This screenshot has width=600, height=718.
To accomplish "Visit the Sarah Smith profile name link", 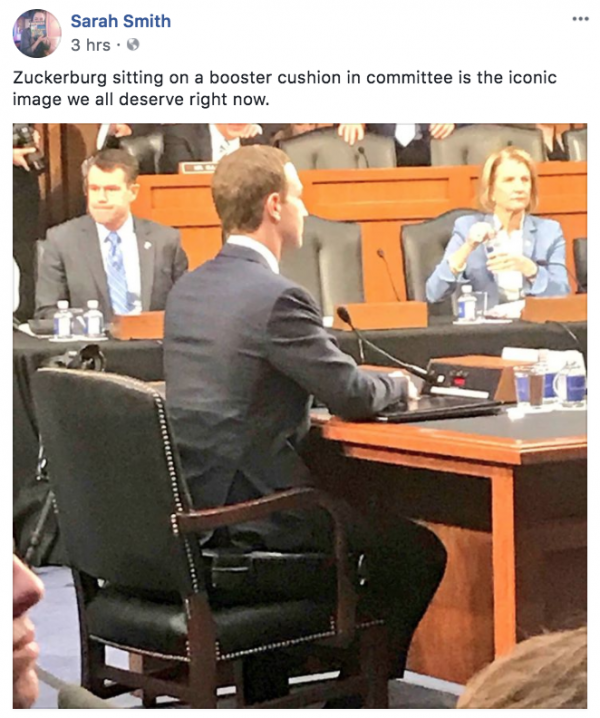I will 120,21.
